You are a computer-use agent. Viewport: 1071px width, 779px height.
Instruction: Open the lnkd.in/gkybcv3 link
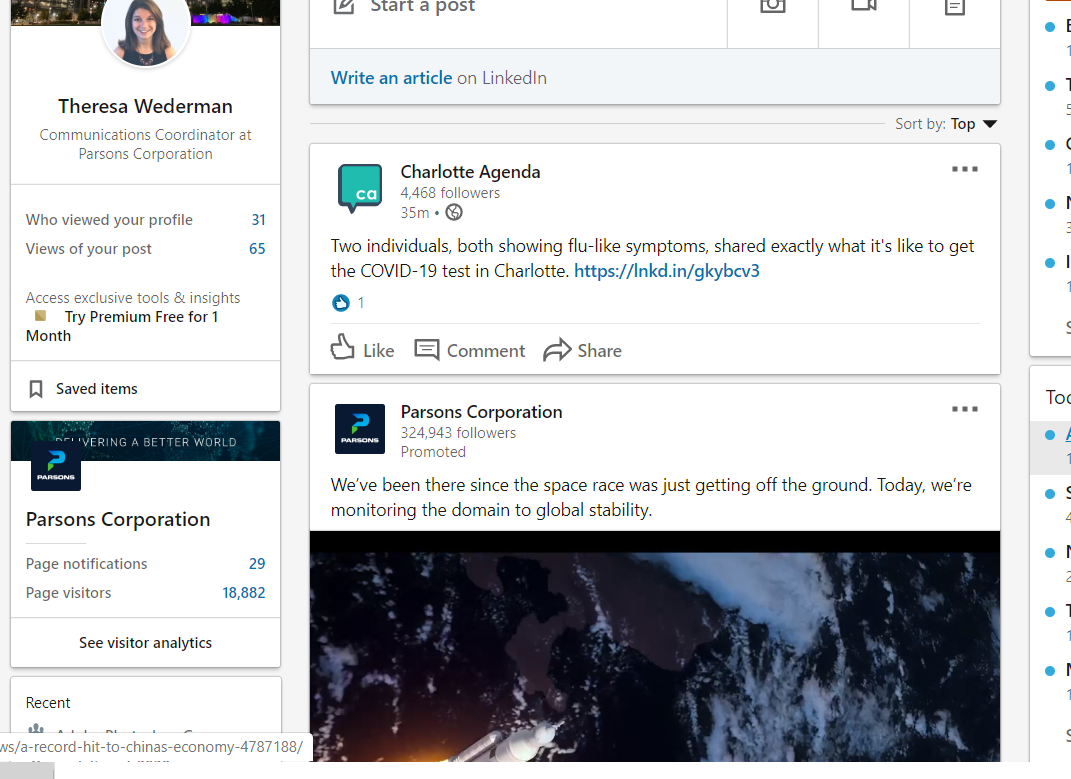tap(666, 271)
